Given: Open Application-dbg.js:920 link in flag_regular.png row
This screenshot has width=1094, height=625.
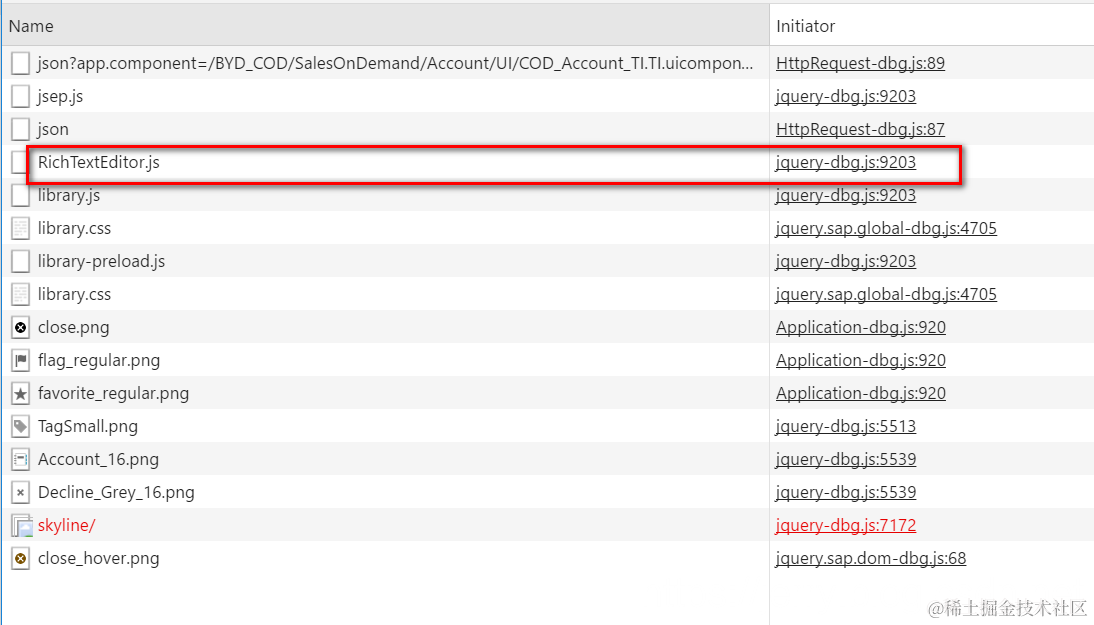Looking at the screenshot, I should (861, 361).
